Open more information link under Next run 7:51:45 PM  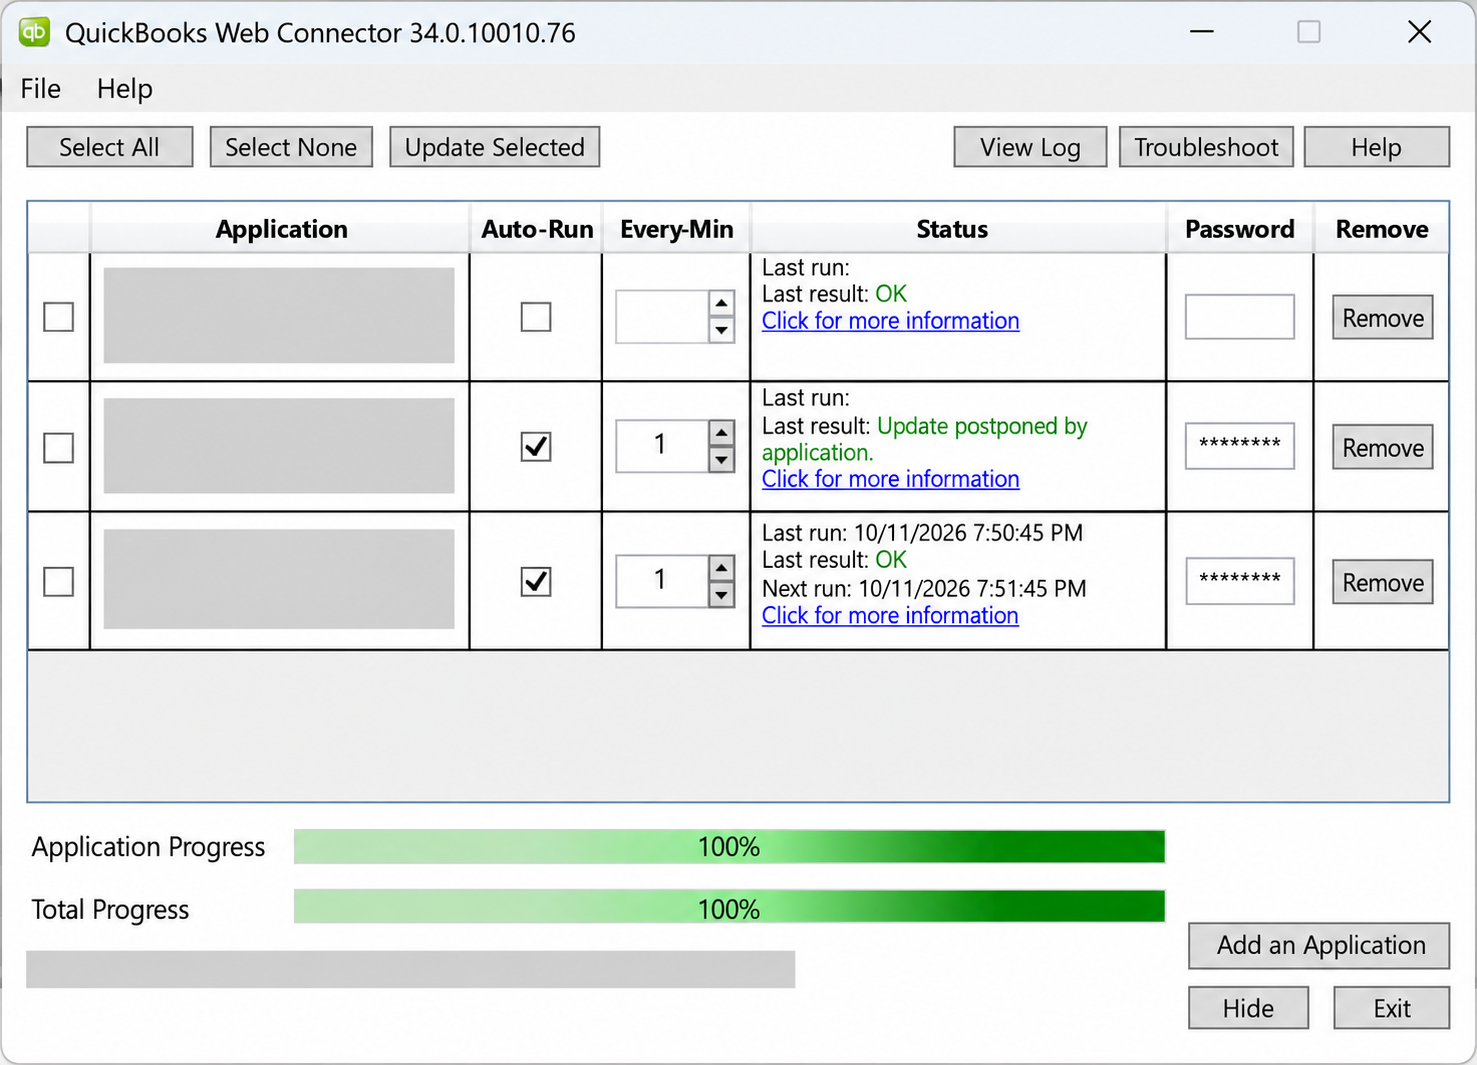pos(890,615)
